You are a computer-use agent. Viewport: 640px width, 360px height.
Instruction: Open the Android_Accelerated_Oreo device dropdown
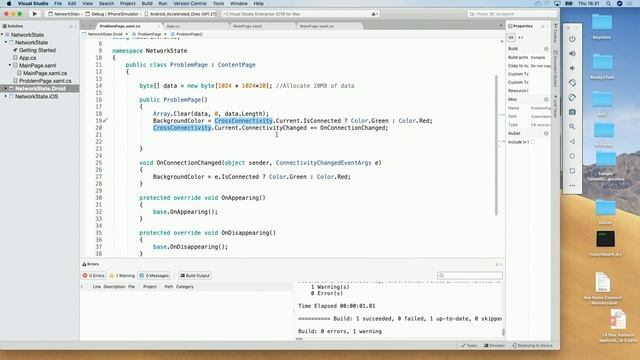pyautogui.click(x=180, y=14)
